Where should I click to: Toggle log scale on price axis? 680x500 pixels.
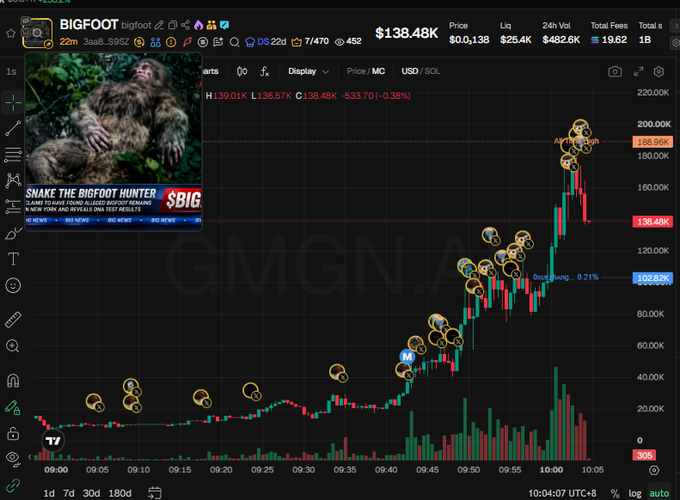[x=635, y=493]
